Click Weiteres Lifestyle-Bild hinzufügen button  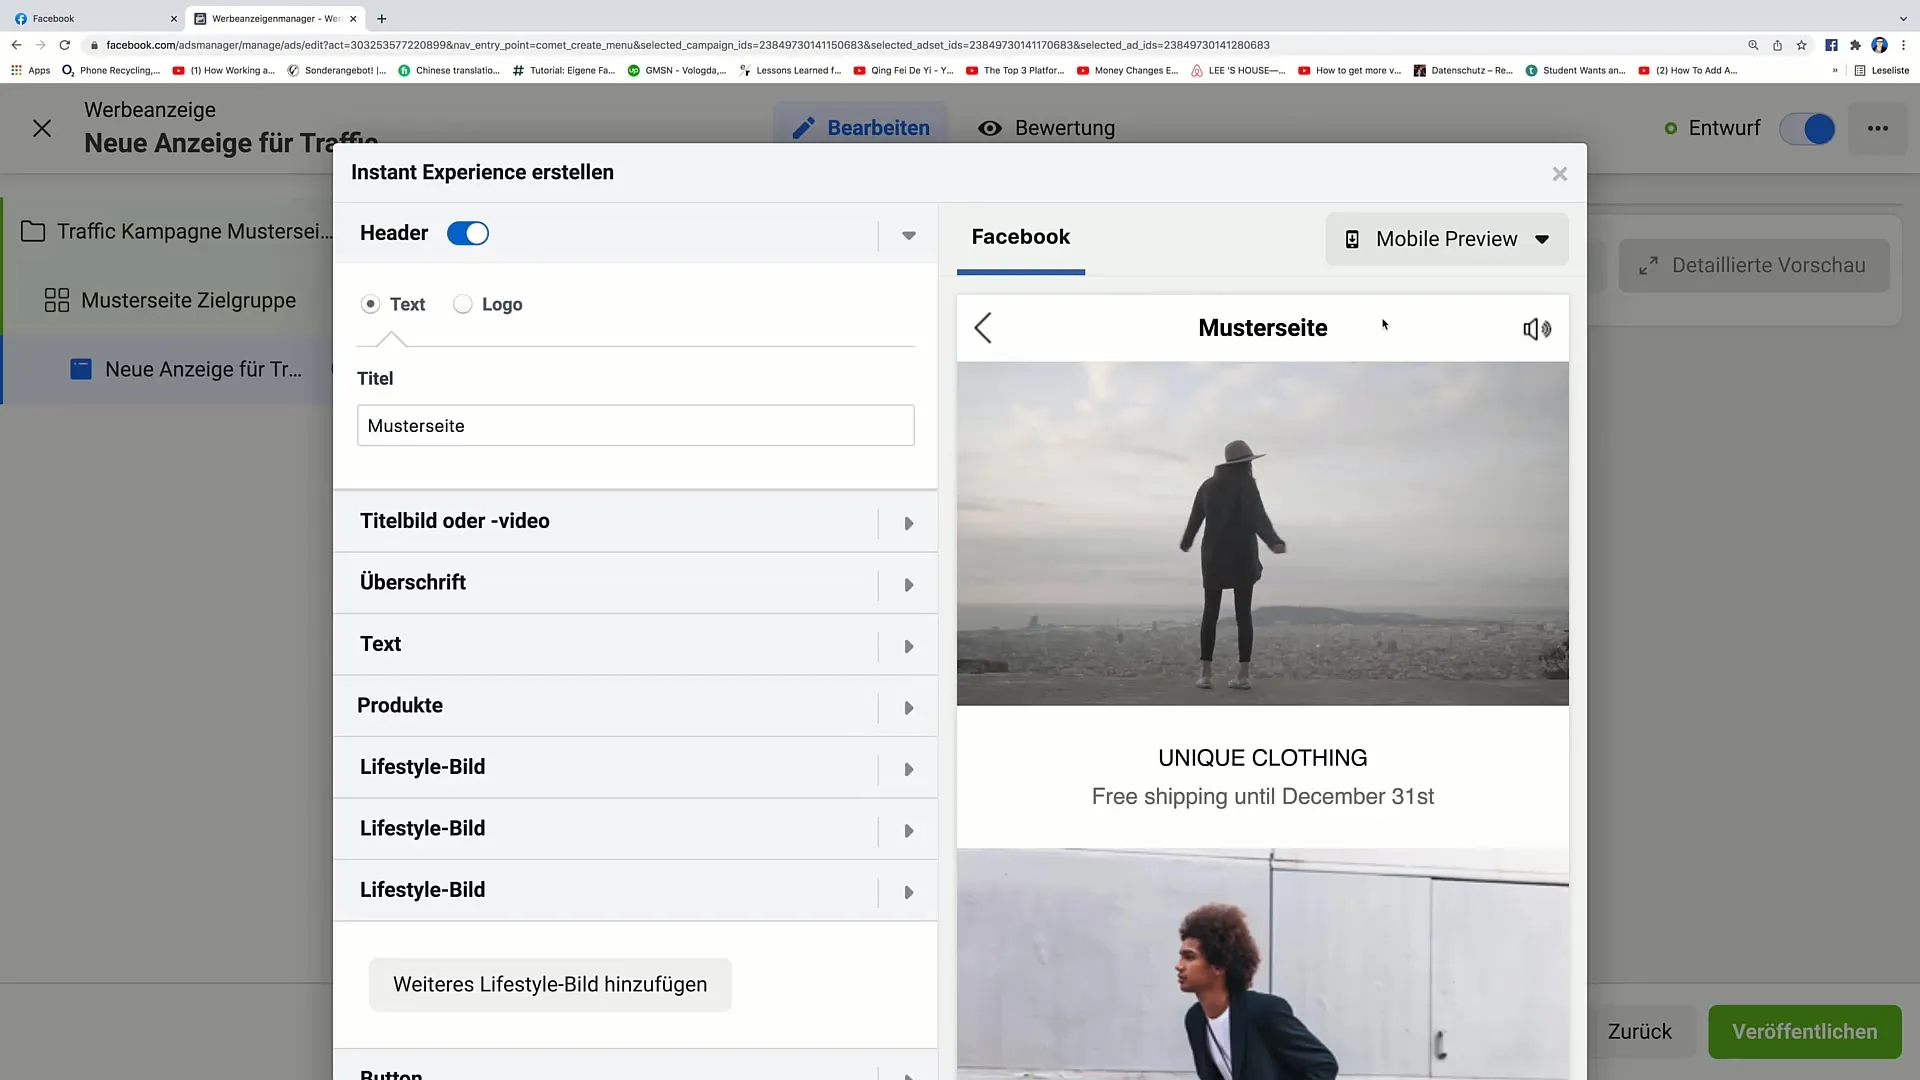coord(550,984)
